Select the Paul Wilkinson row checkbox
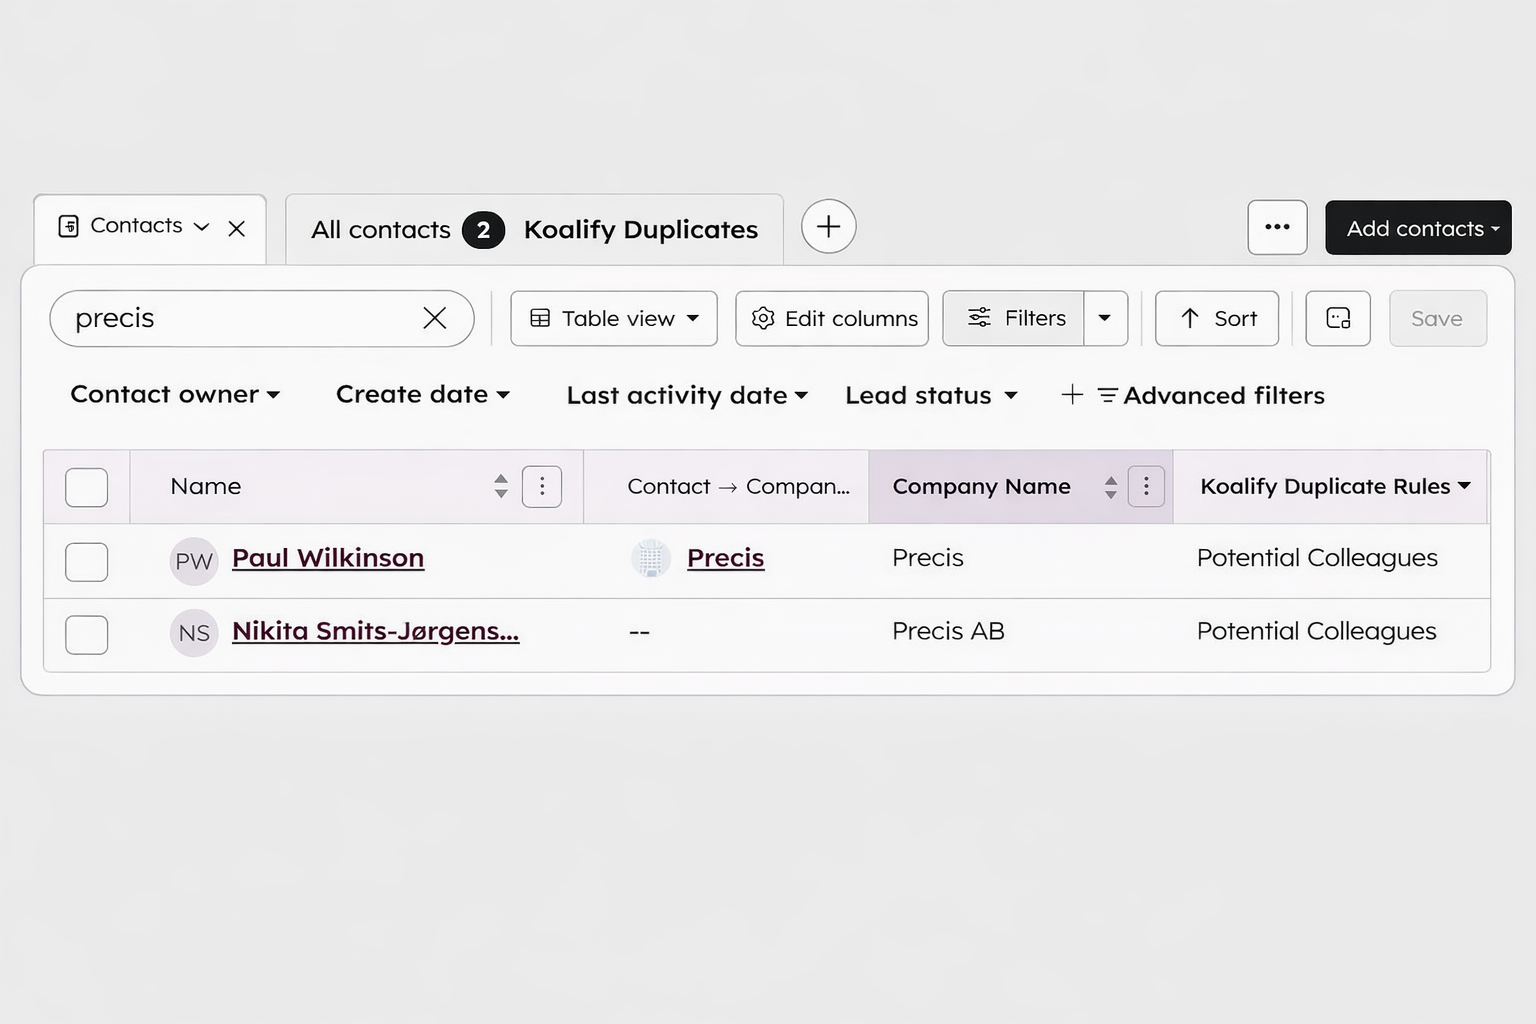The width and height of the screenshot is (1536, 1024). click(87, 561)
